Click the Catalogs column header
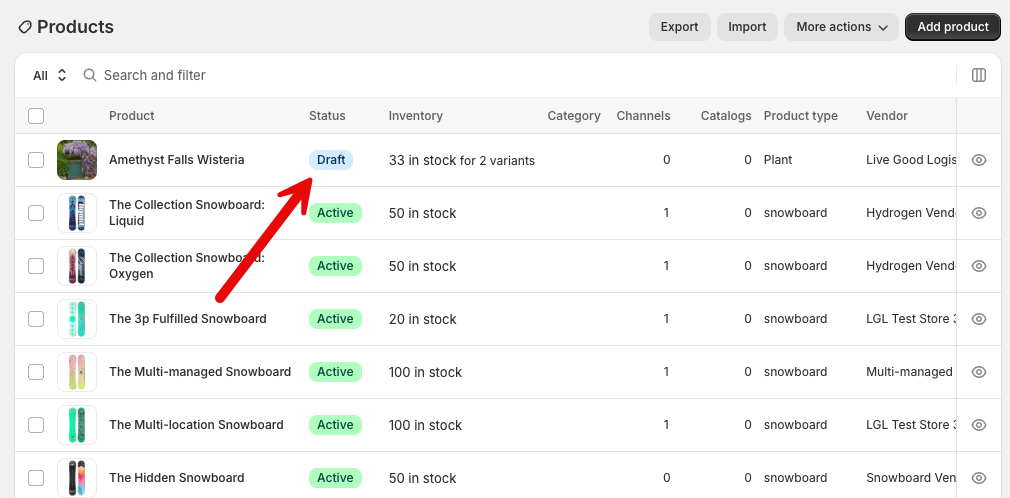 (726, 116)
